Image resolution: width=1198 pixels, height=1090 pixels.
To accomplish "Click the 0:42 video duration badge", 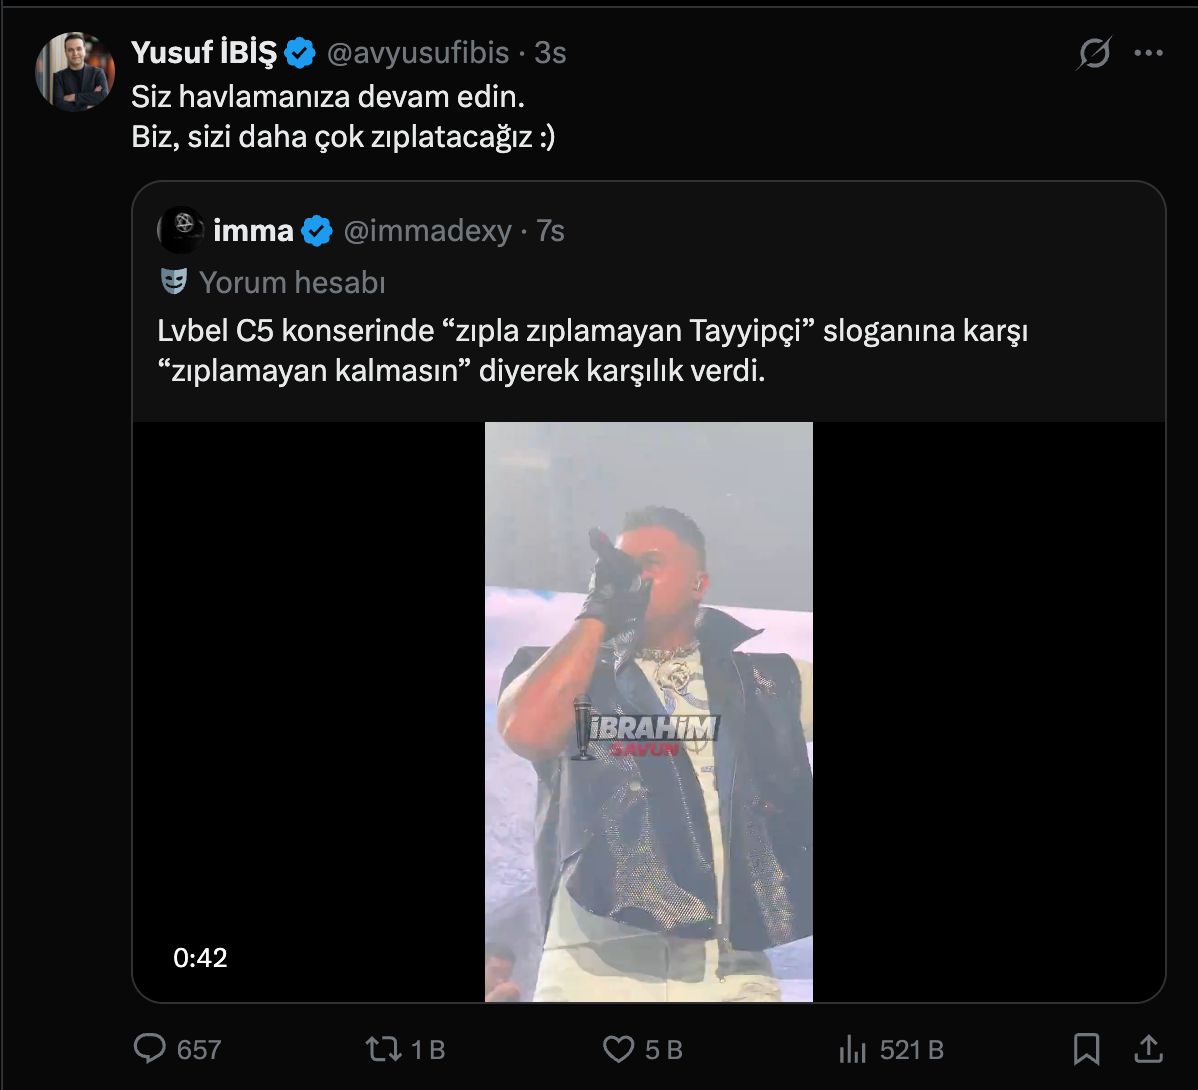I will pos(200,958).
